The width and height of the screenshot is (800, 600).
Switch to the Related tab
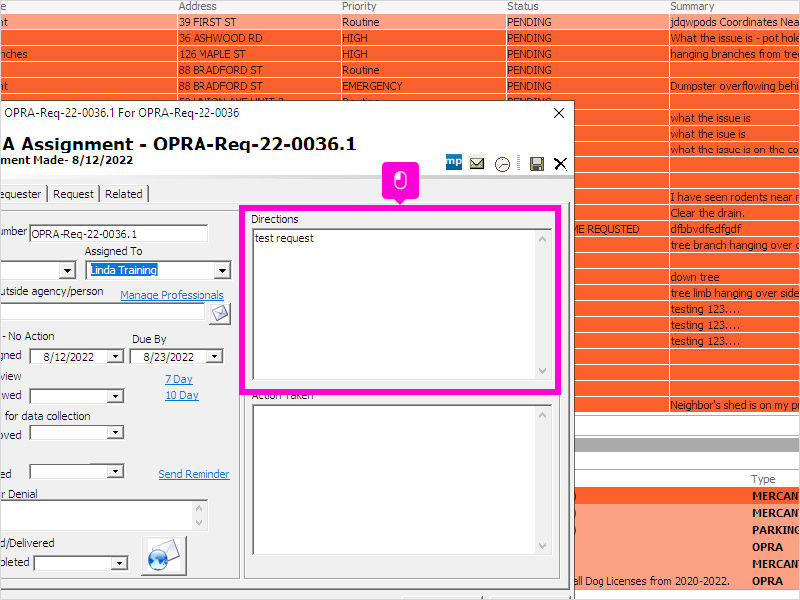coord(124,194)
